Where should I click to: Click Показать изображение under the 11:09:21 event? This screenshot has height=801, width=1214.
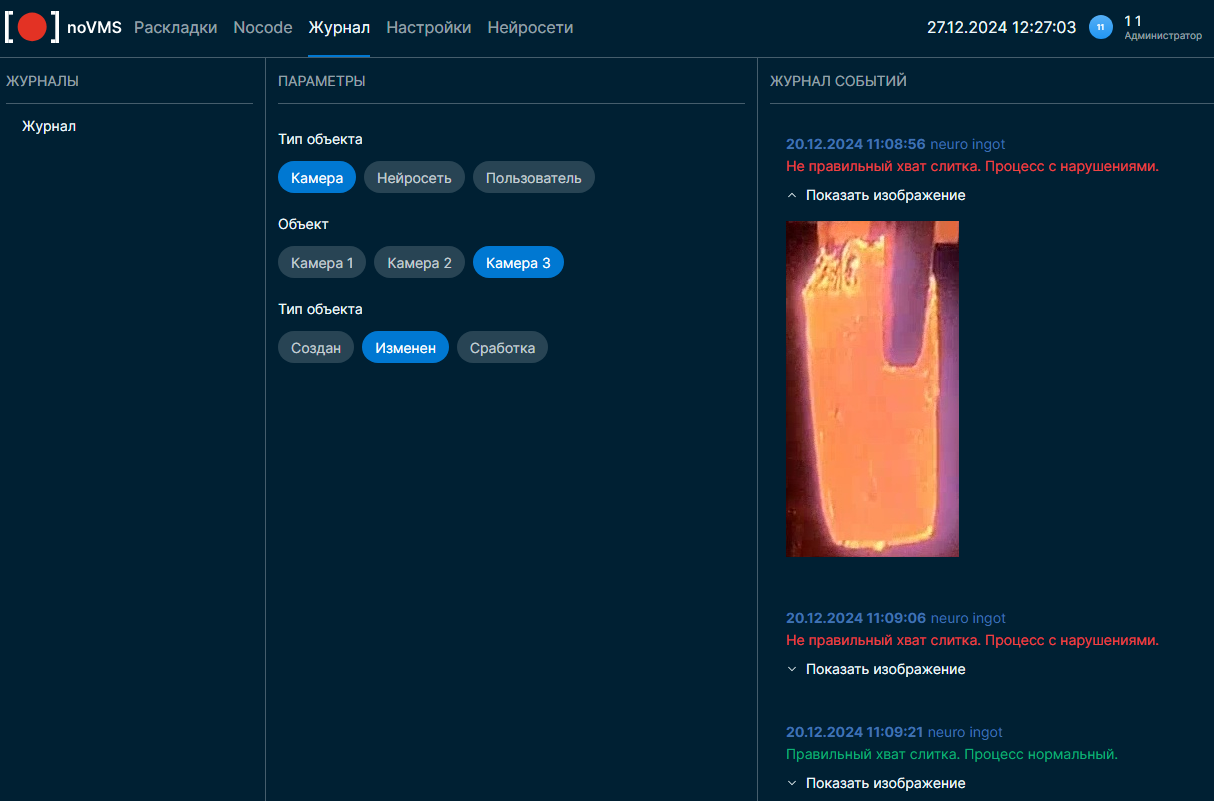pos(886,783)
